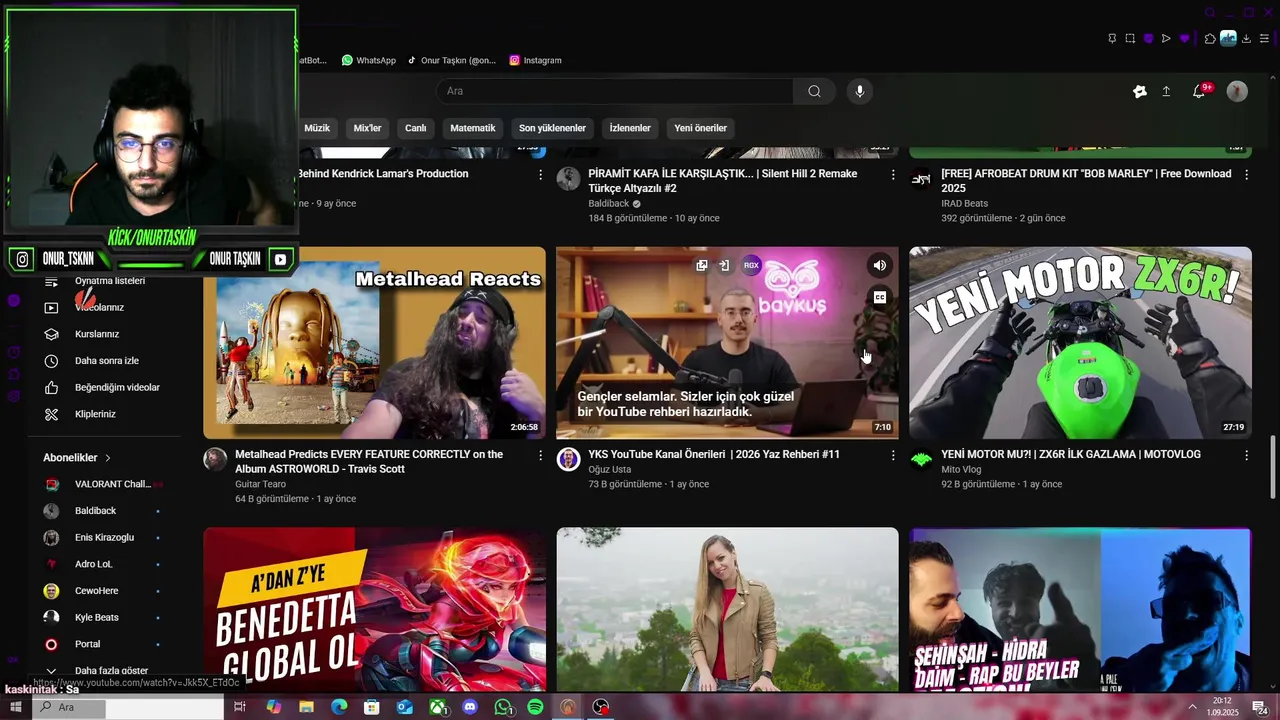Select the Mix'ler filter chip
The image size is (1280, 720).
coord(367,128)
